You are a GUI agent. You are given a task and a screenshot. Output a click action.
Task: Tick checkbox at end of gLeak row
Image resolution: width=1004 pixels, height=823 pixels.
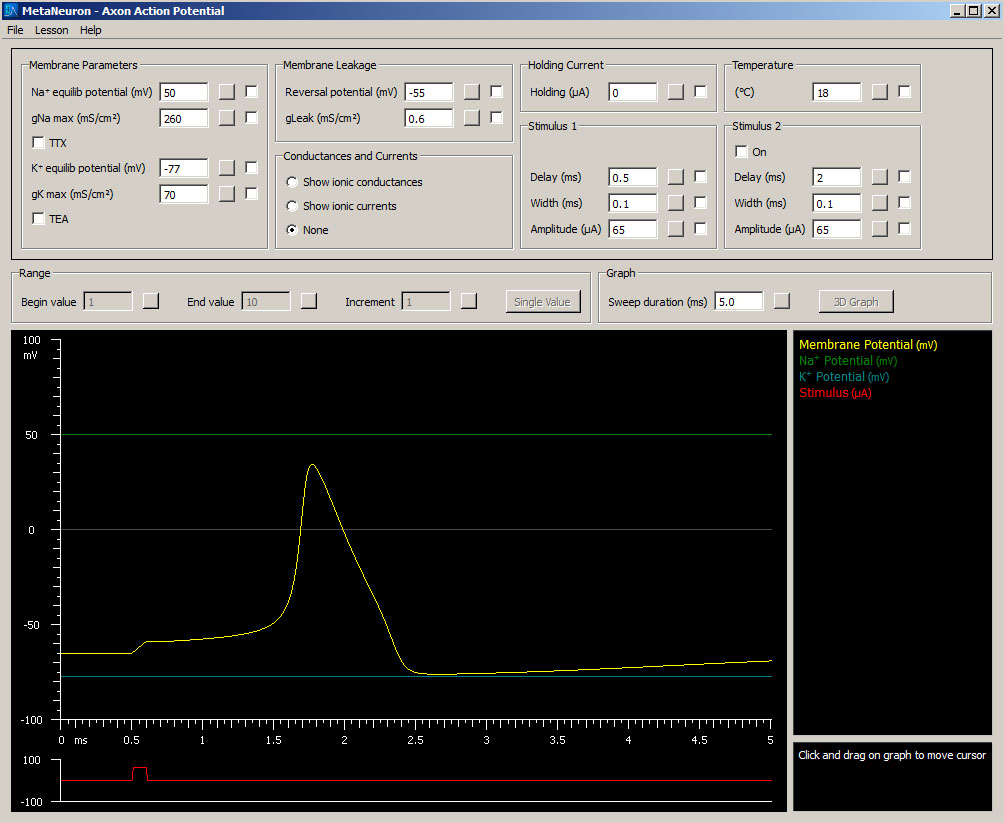496,117
